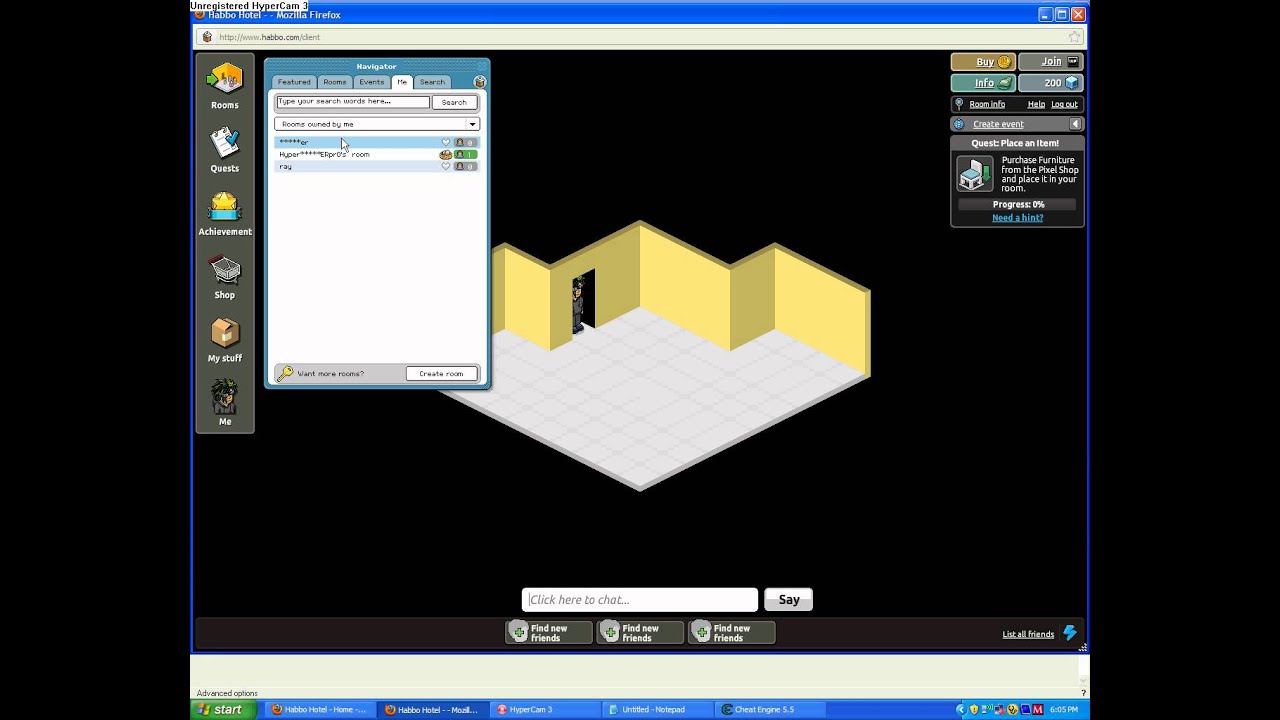The image size is (1280, 720).
Task: Click the List all friends link
Action: (x=1028, y=634)
